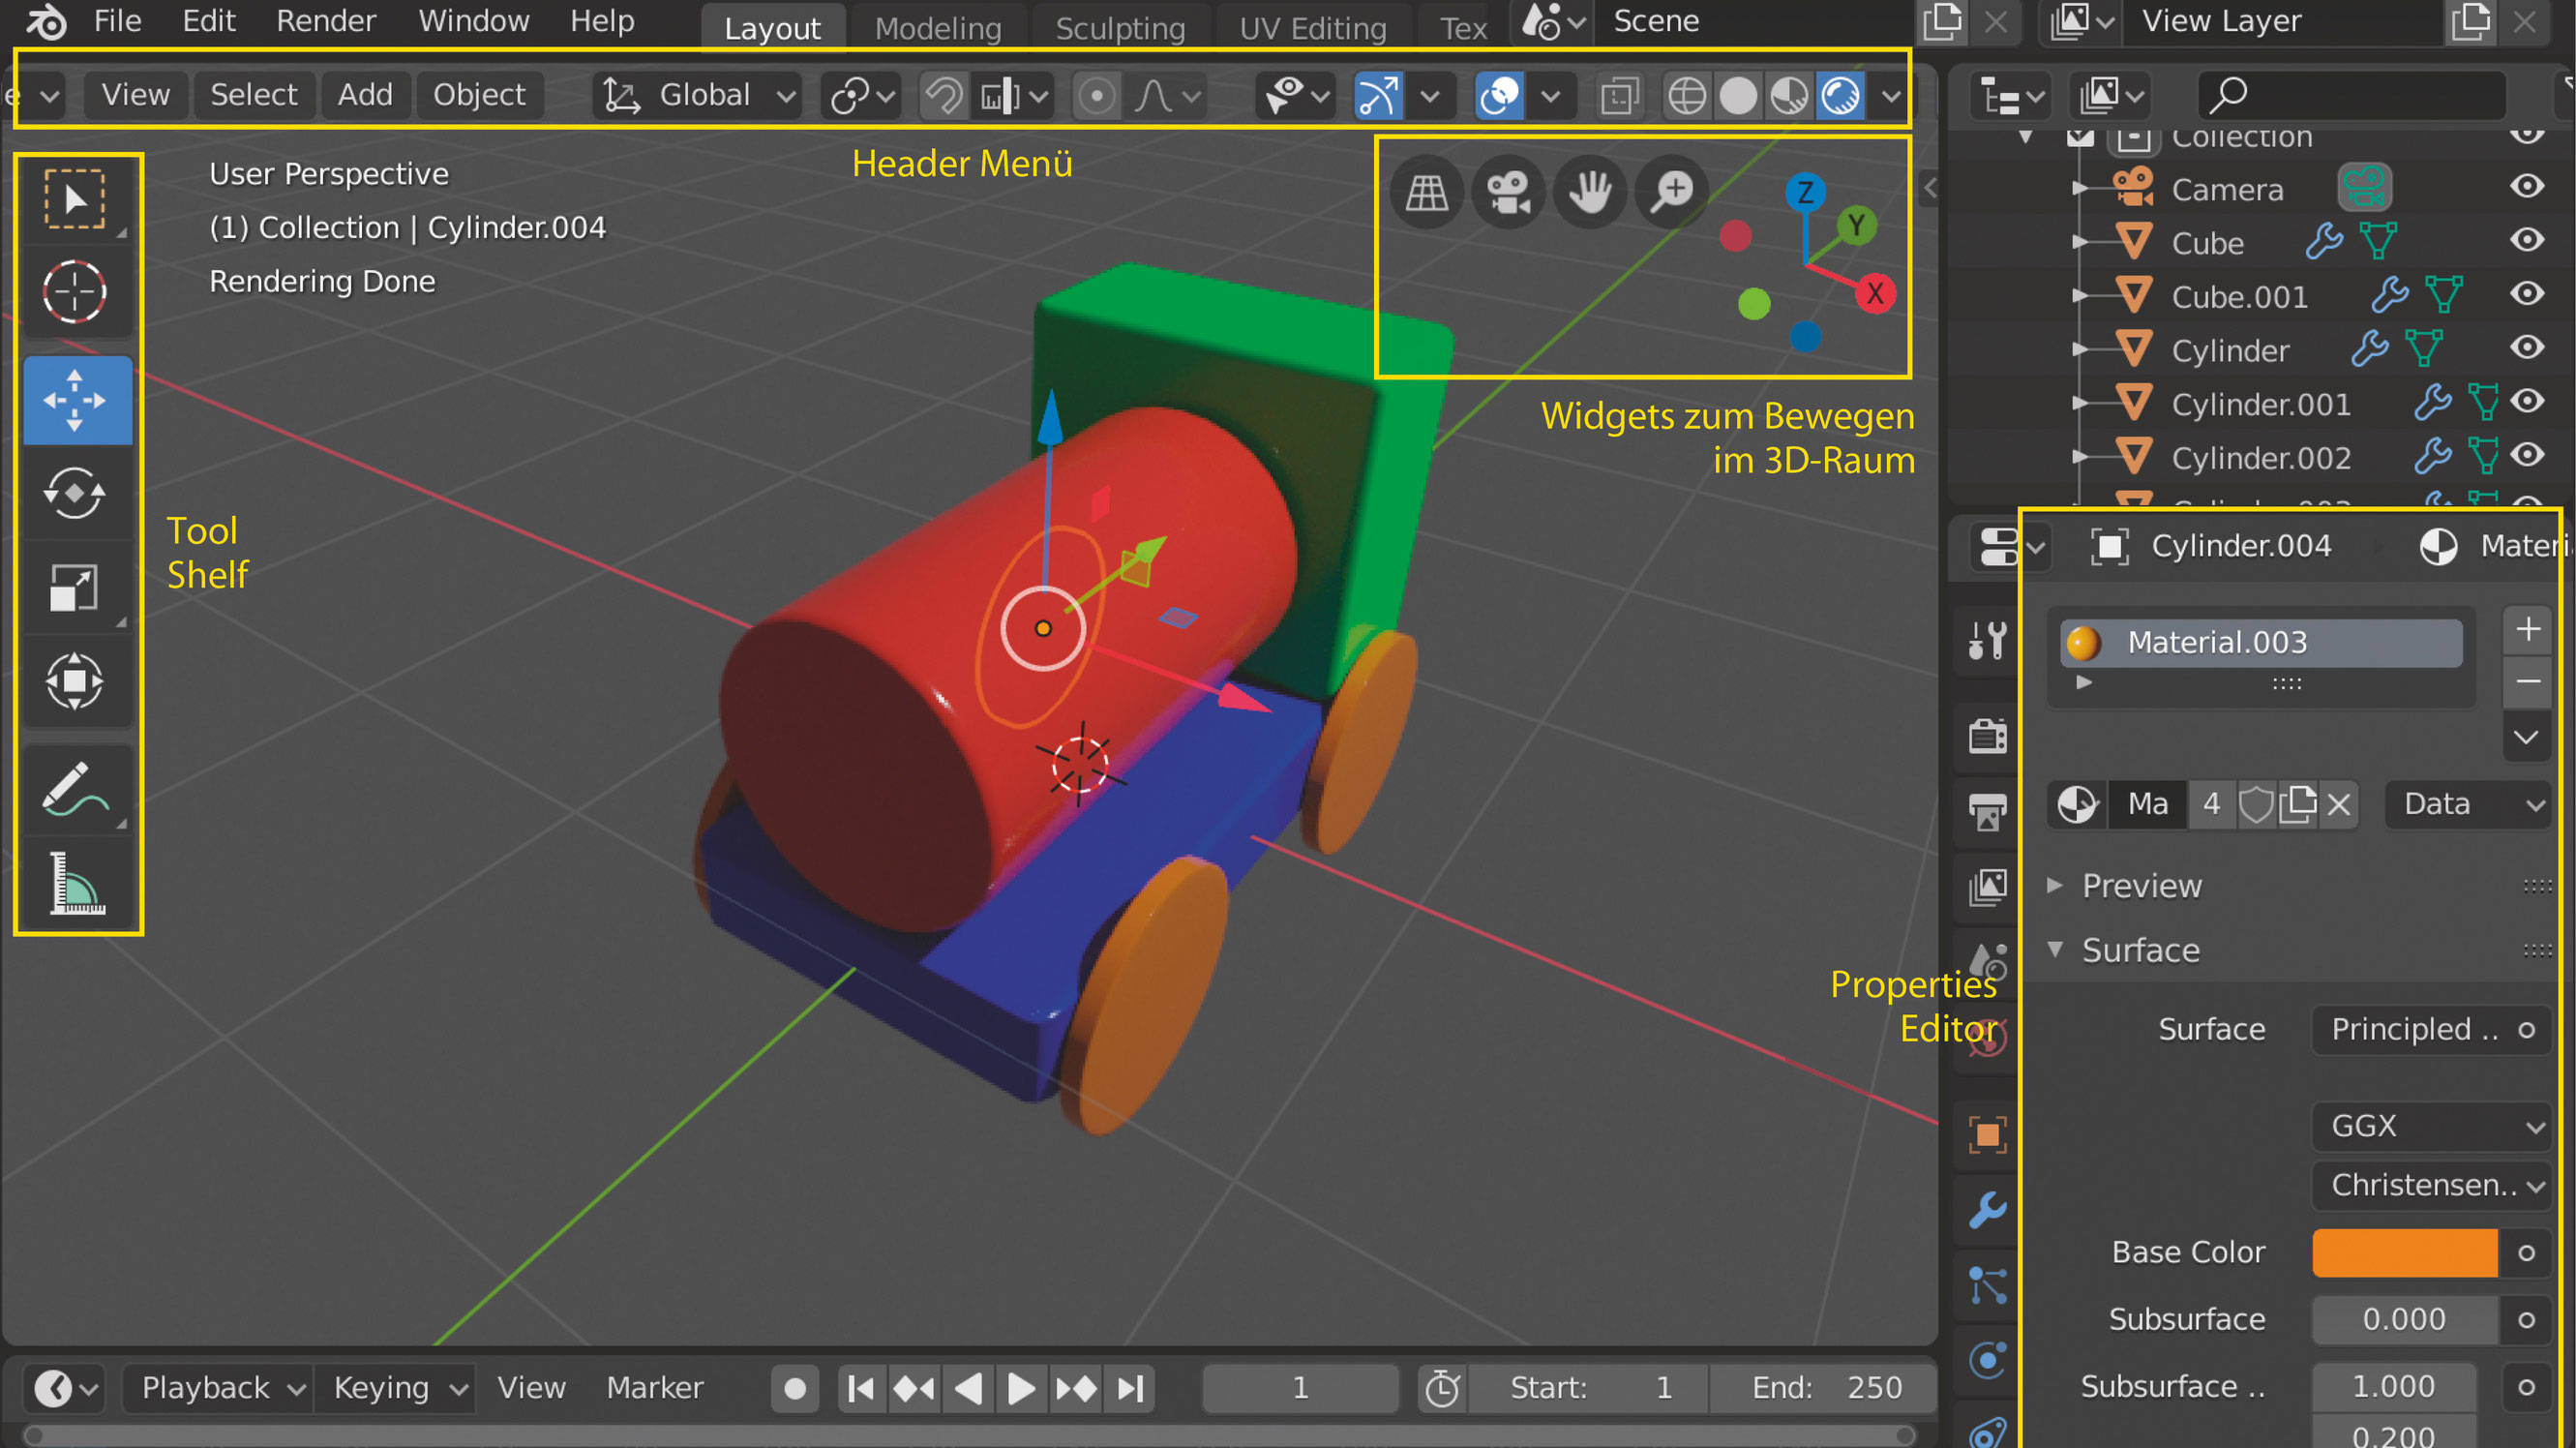Open the Render menu
The width and height of the screenshot is (2576, 1448).
pos(325,21)
